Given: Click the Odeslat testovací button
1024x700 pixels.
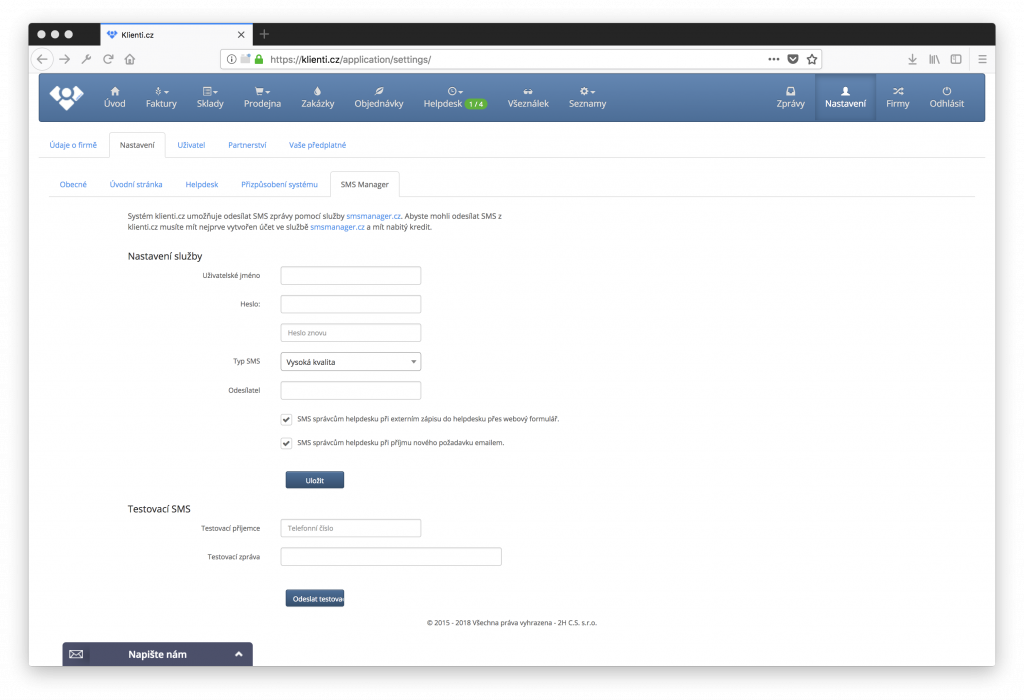Looking at the screenshot, I should [x=314, y=599].
